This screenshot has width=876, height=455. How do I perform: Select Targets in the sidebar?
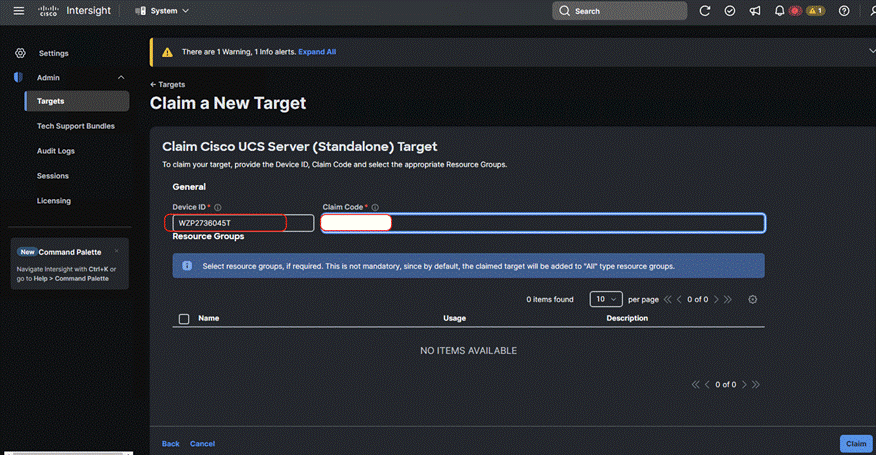tap(77, 101)
